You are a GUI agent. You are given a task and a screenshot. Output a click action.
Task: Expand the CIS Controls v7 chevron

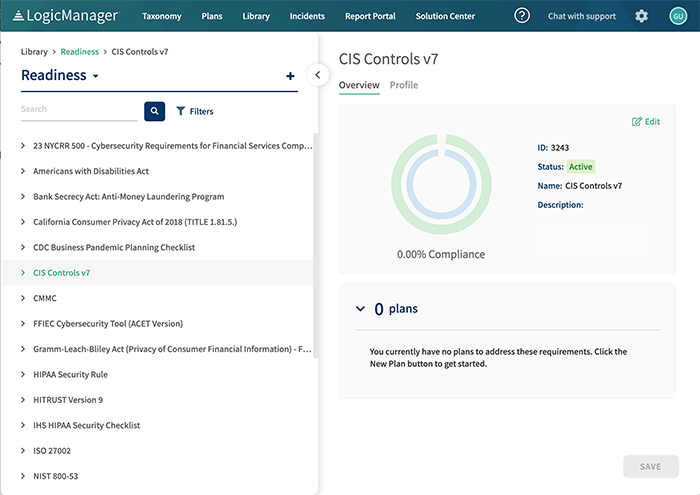23,273
